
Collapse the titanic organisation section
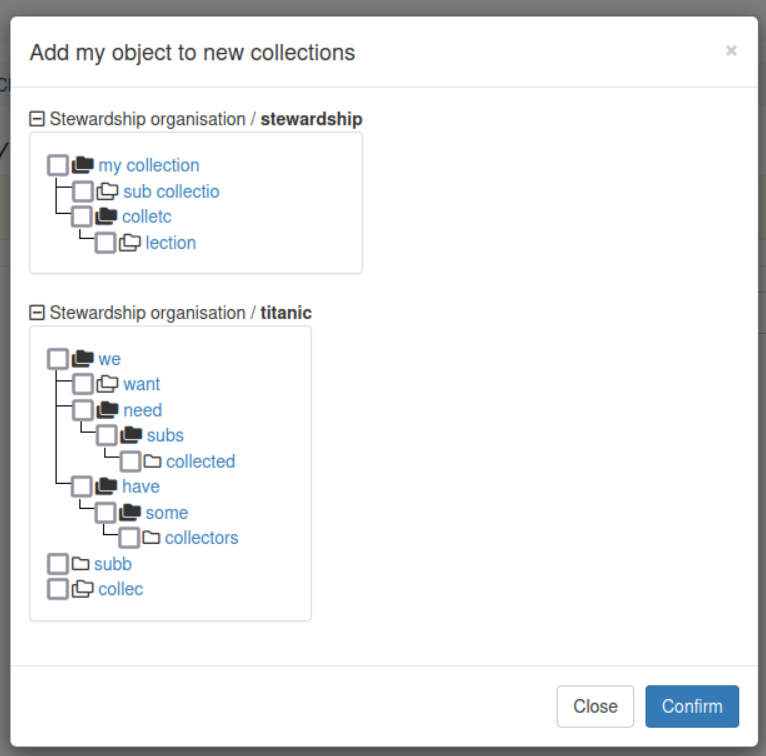coord(37,313)
